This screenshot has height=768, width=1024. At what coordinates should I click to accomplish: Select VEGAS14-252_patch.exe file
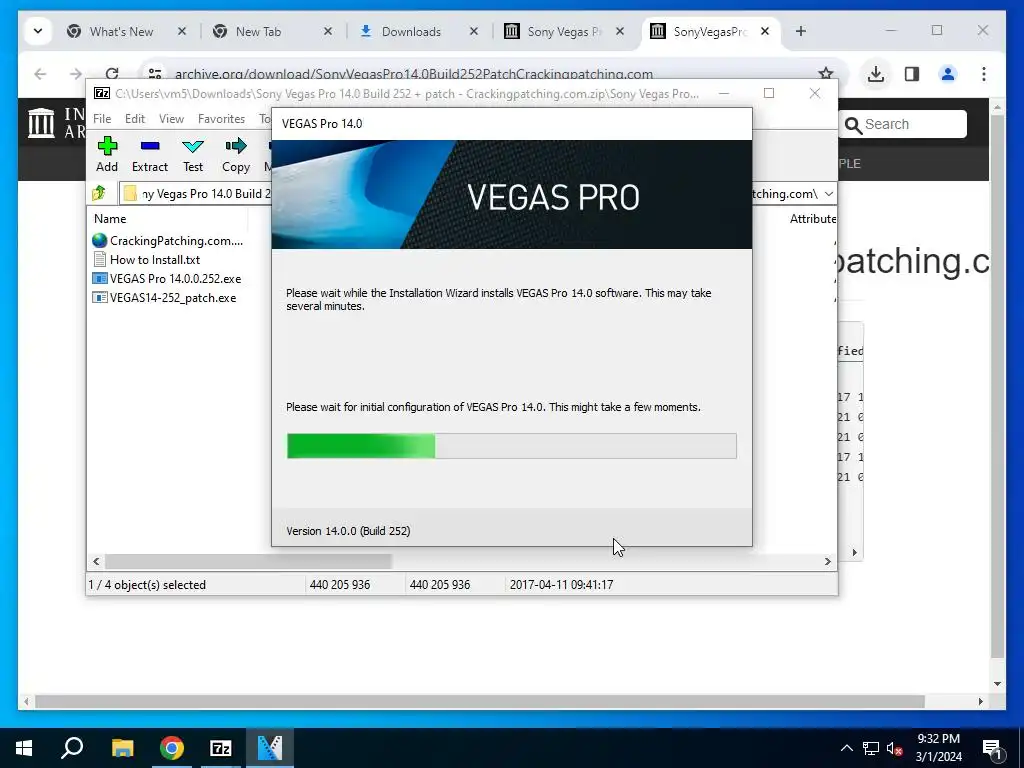coord(165,298)
